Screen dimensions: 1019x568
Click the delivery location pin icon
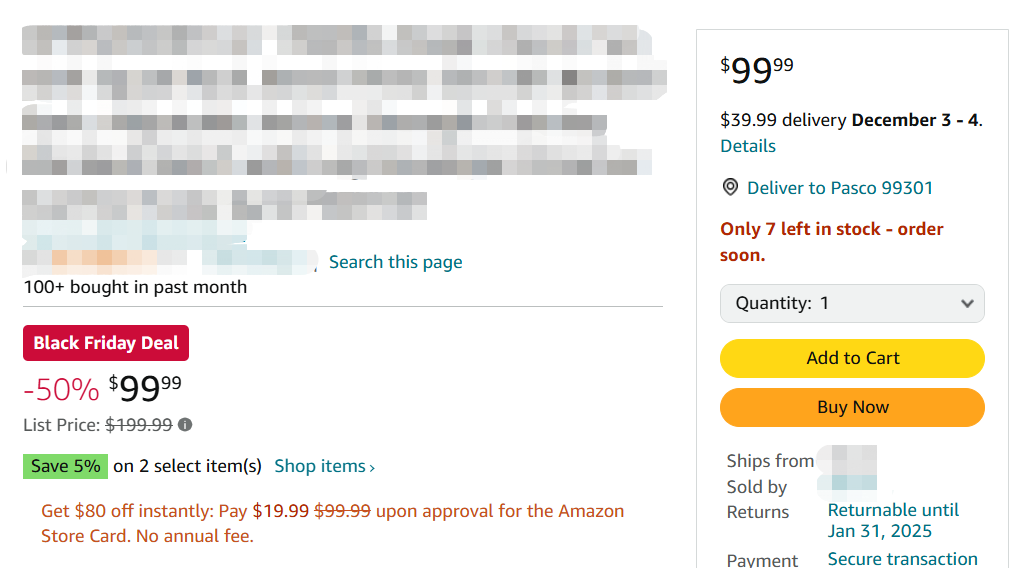(x=730, y=188)
